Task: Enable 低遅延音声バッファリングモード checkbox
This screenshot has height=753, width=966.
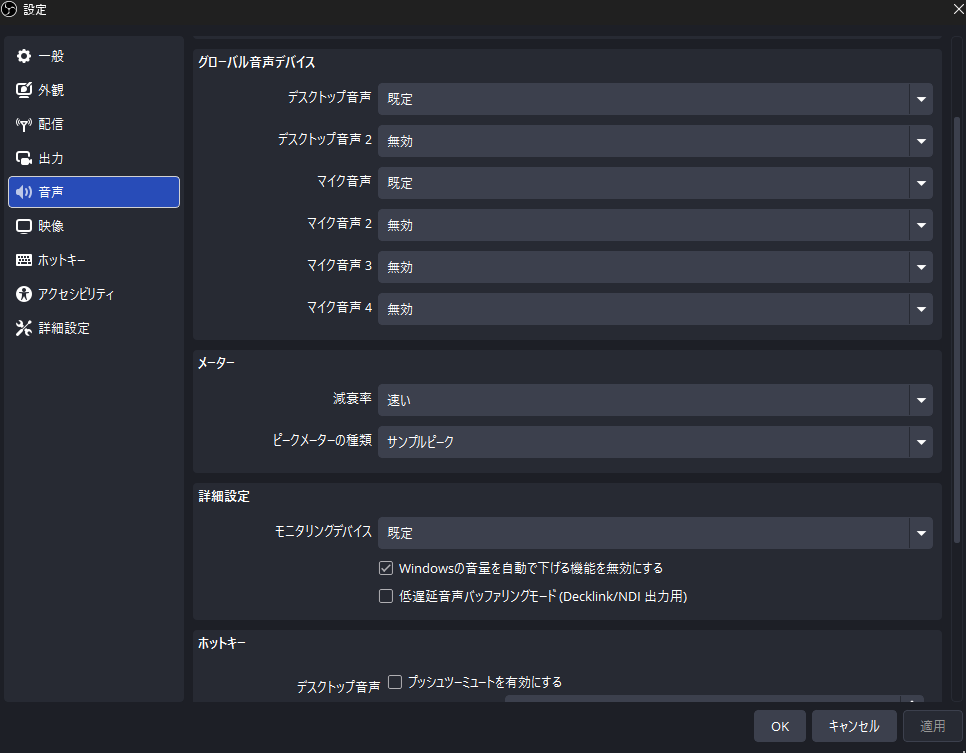Action: tap(386, 596)
